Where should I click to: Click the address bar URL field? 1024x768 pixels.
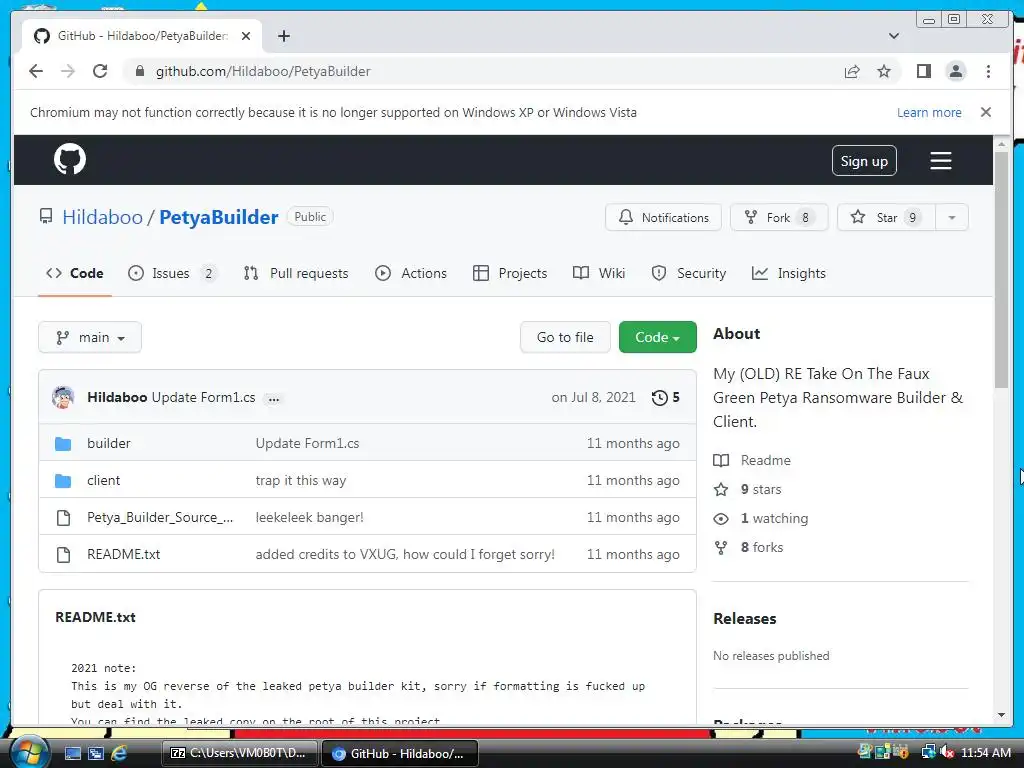[483, 71]
